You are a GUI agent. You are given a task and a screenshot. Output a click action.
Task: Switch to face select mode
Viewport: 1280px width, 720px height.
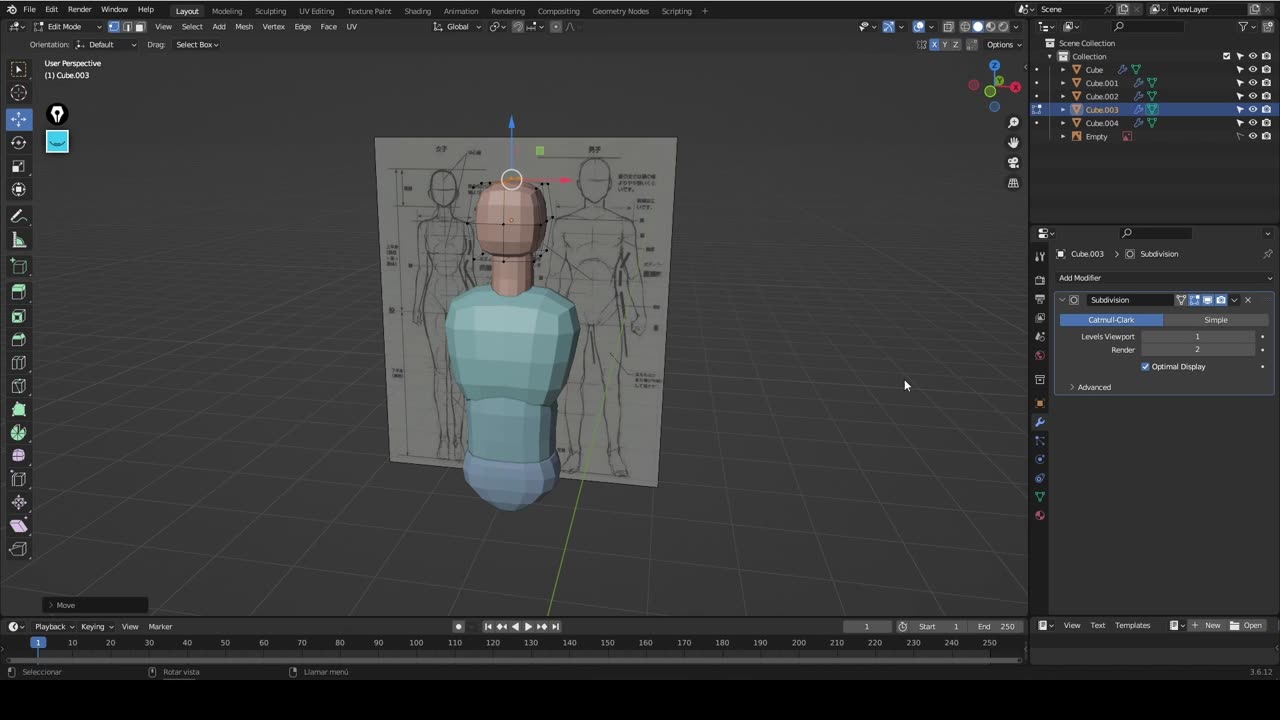pos(140,27)
